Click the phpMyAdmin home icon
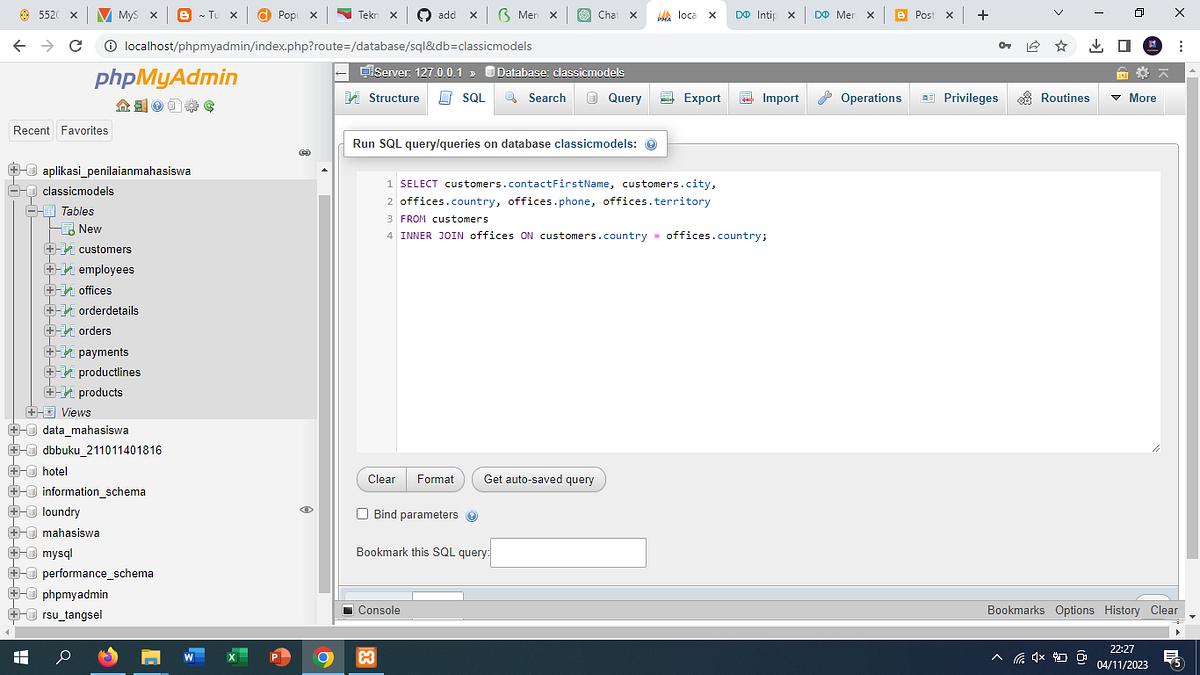The image size is (1200, 675). coord(122,105)
